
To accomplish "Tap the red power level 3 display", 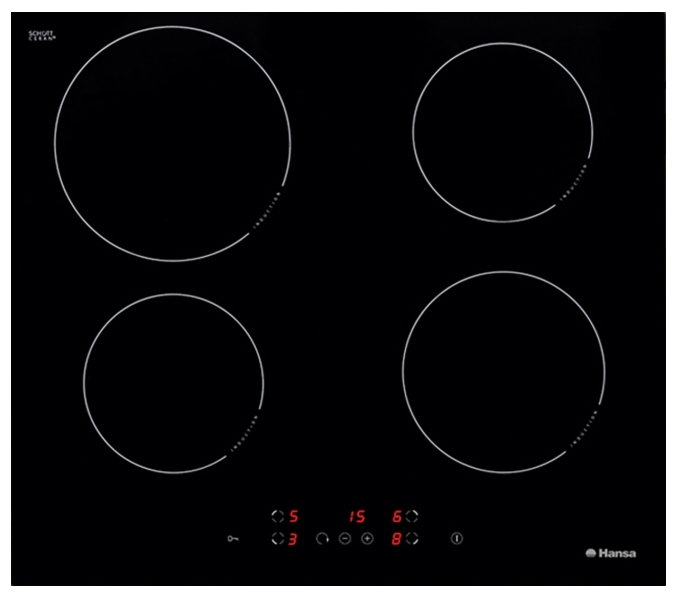I will click(294, 539).
